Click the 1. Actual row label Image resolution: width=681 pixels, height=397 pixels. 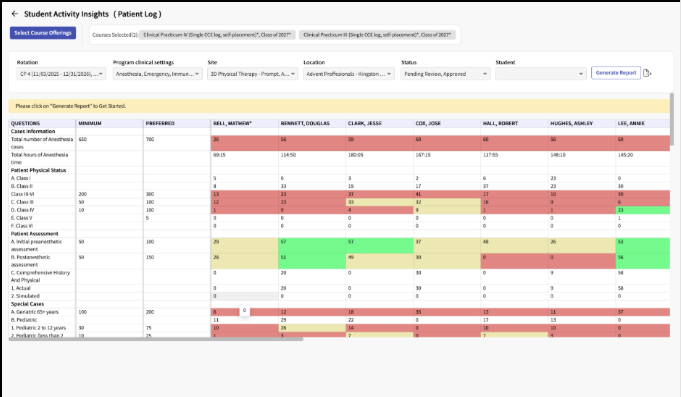pos(20,288)
